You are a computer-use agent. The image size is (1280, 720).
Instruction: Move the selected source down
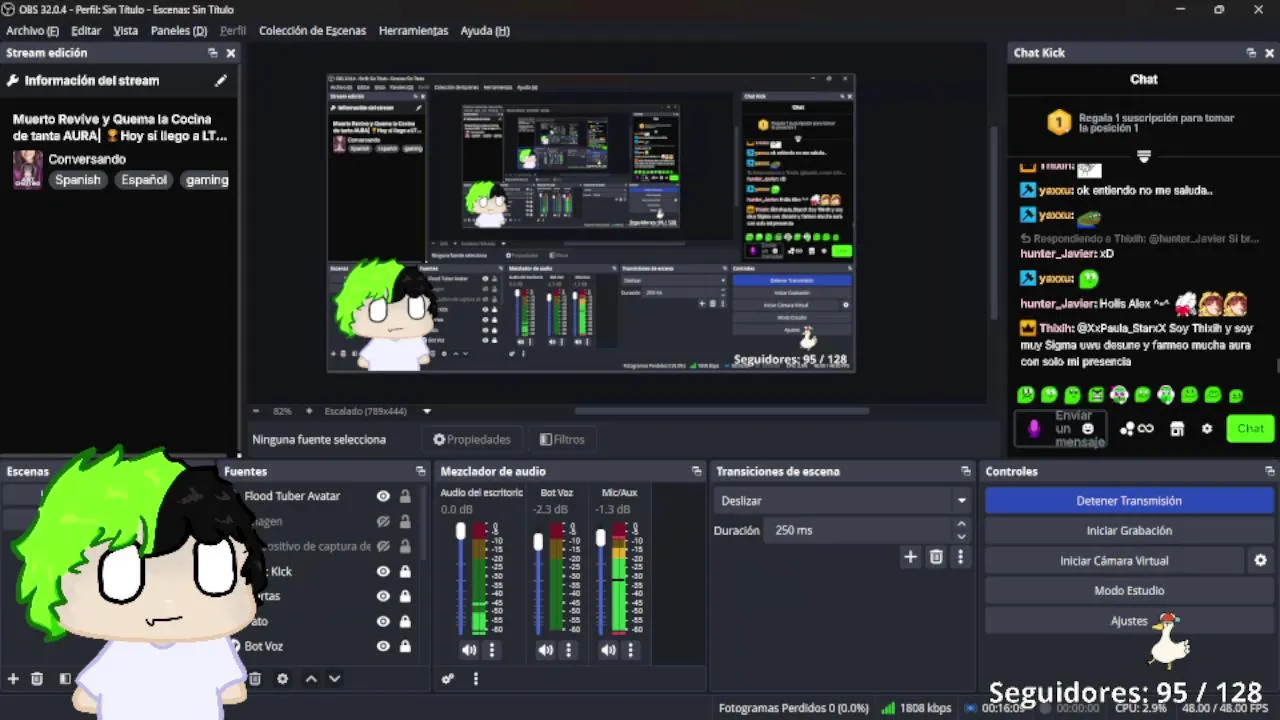[334, 678]
